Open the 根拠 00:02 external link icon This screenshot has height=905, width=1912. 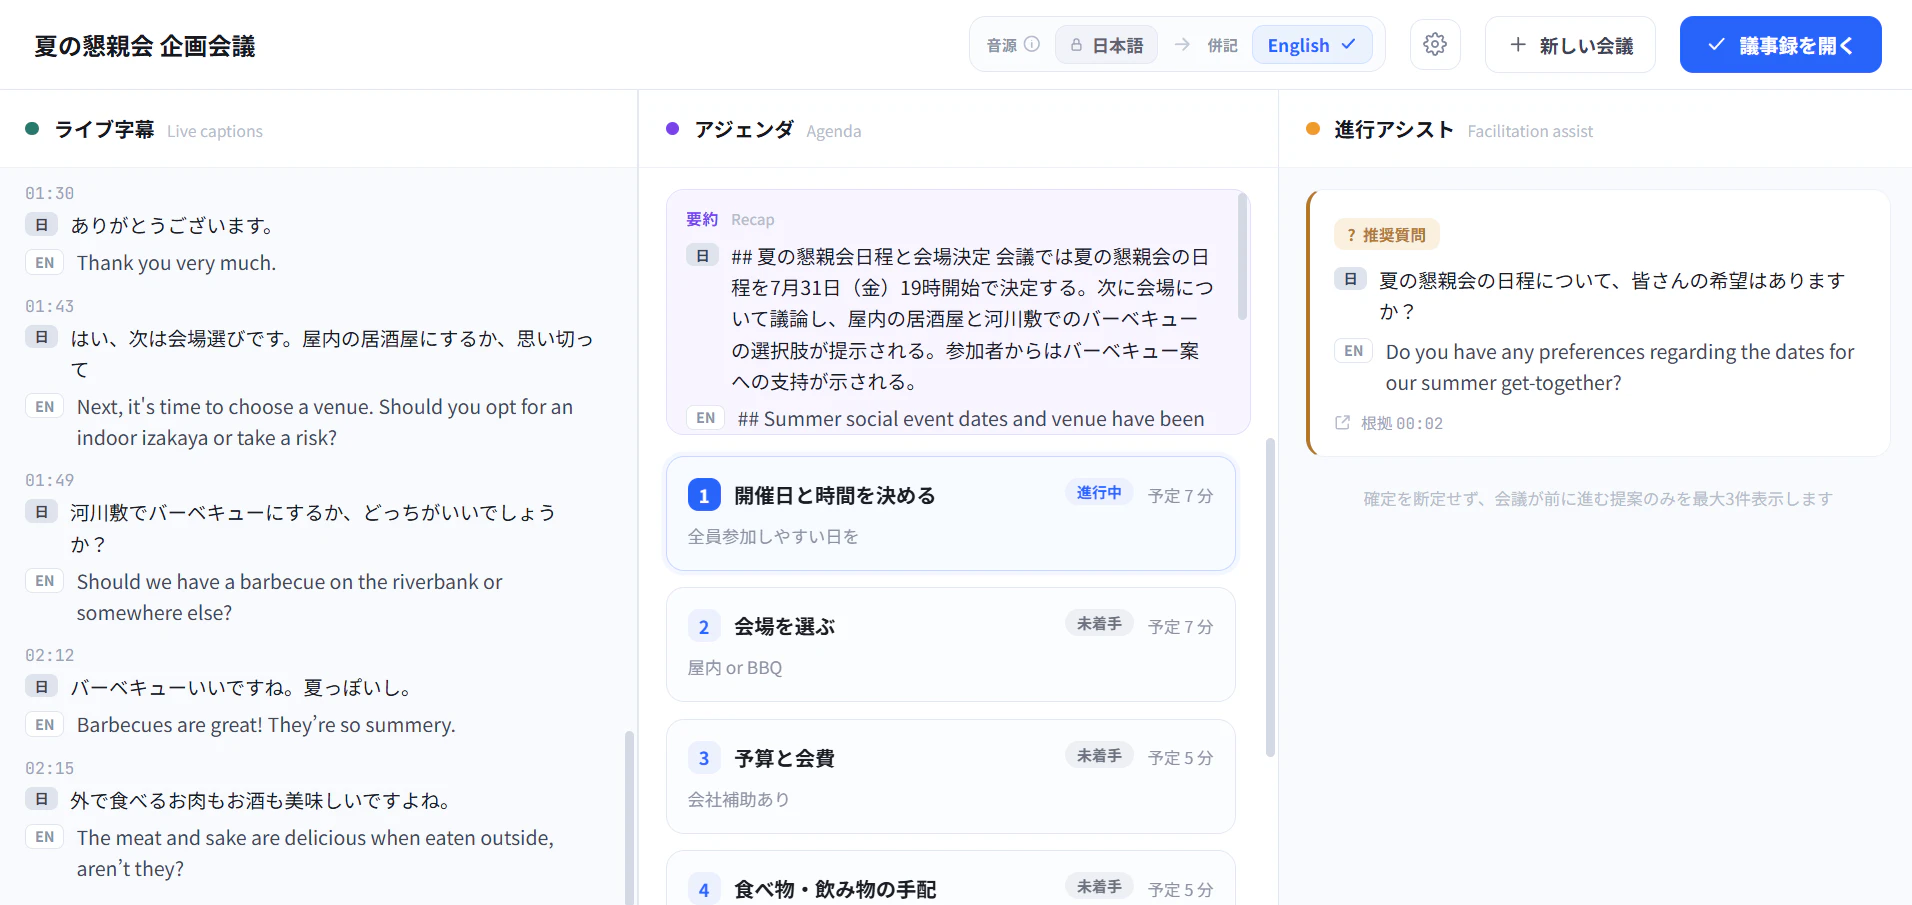(x=1342, y=423)
